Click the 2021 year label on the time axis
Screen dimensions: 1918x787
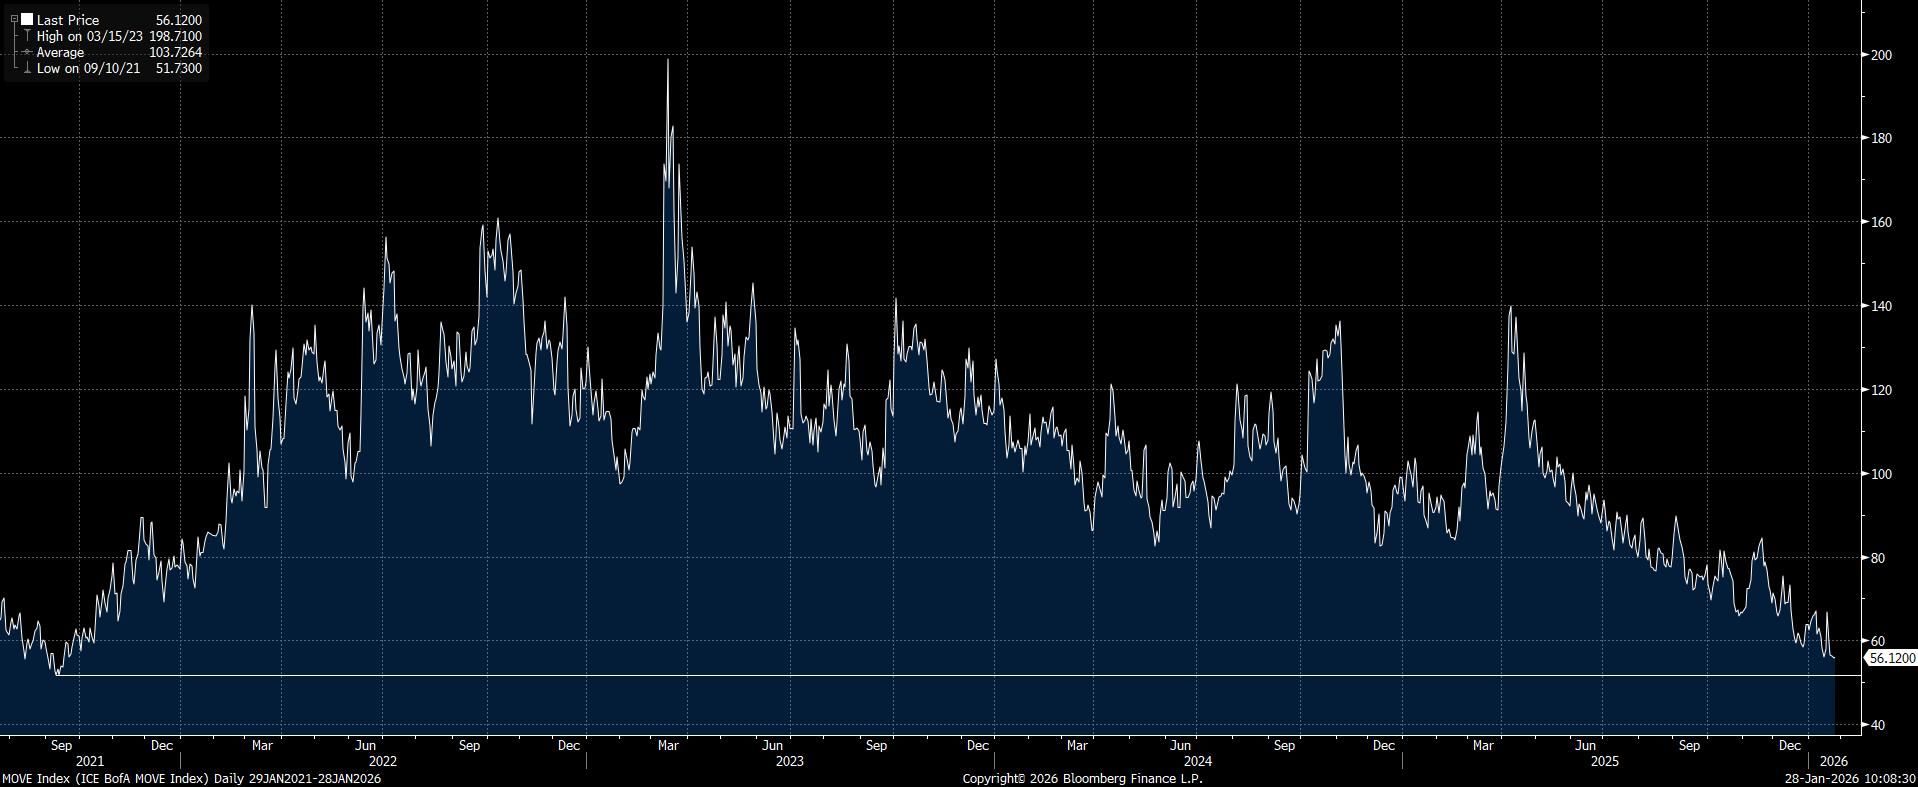point(90,761)
